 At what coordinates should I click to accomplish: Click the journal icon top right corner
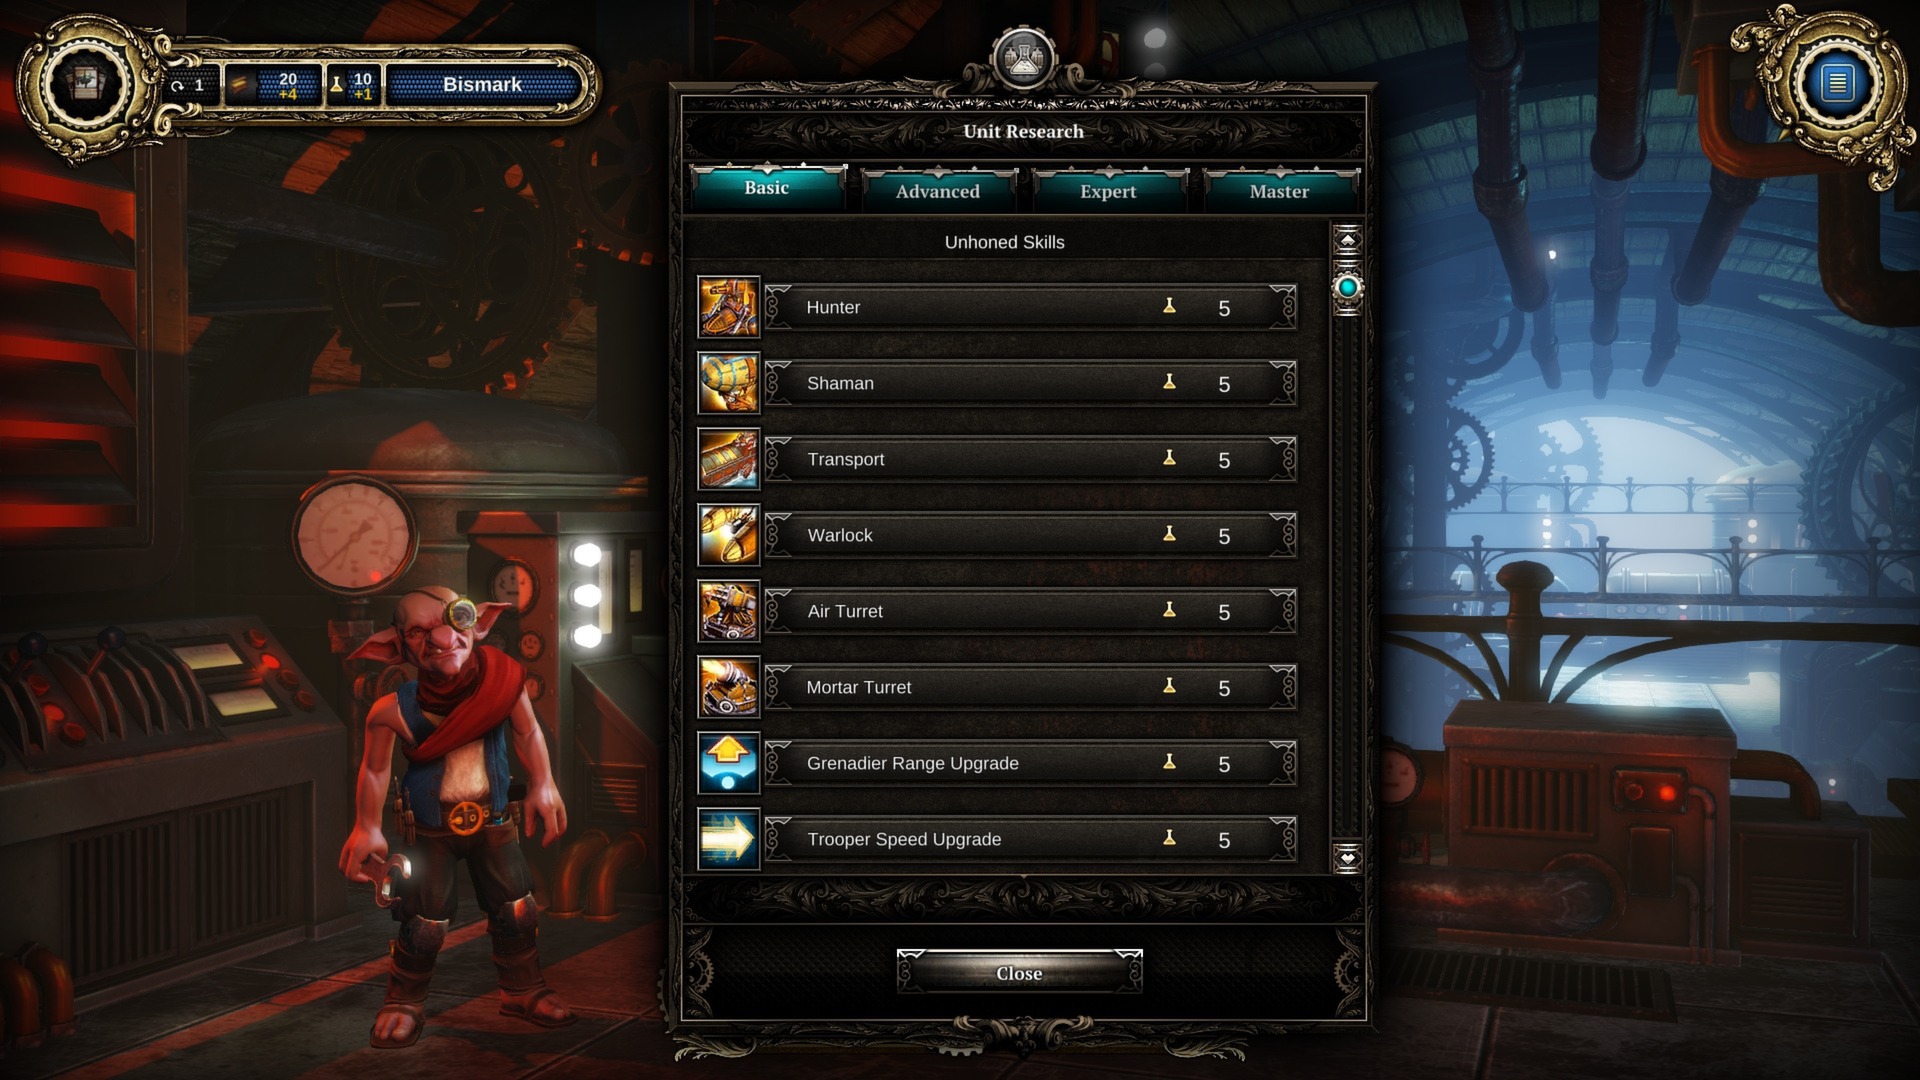coord(1838,82)
